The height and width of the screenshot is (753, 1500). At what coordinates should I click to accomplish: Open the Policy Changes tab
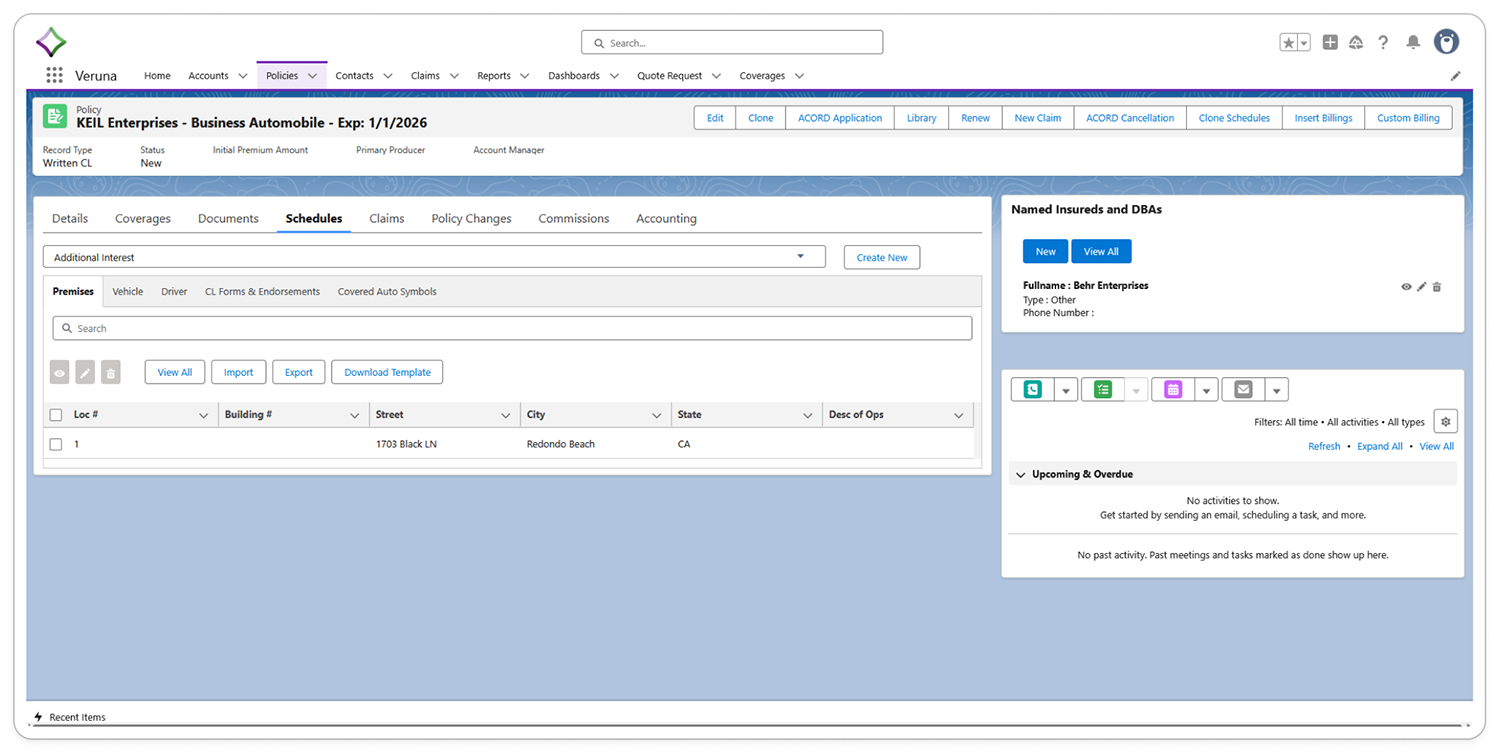[x=471, y=218]
